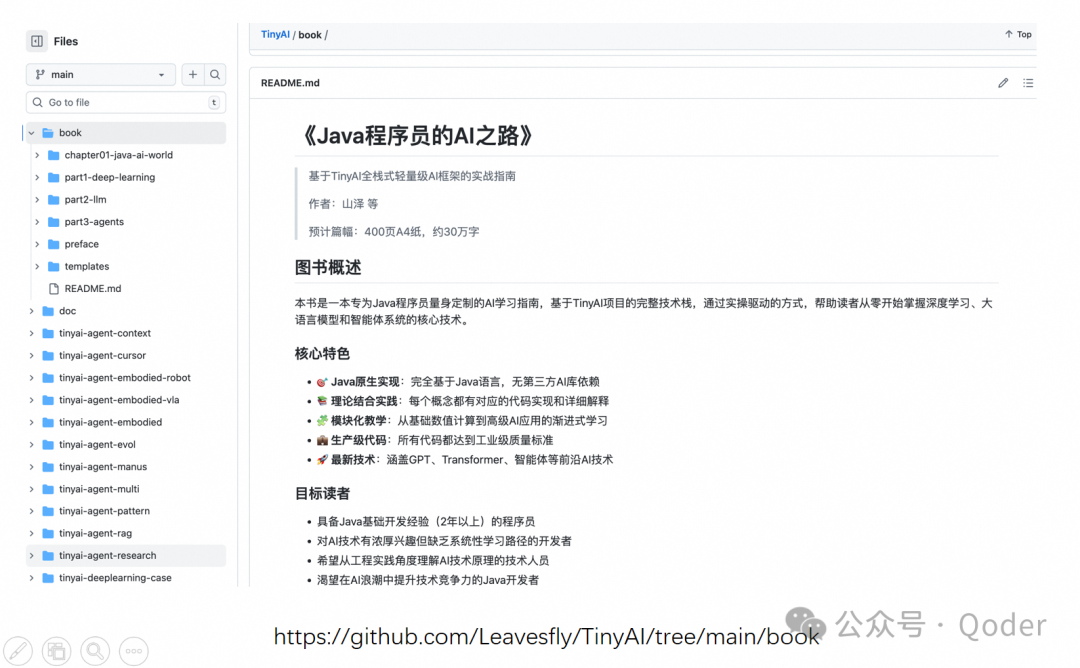The width and height of the screenshot is (1080, 668).
Task: Click the copy pages icon in bottom toolbar
Action: point(56,651)
